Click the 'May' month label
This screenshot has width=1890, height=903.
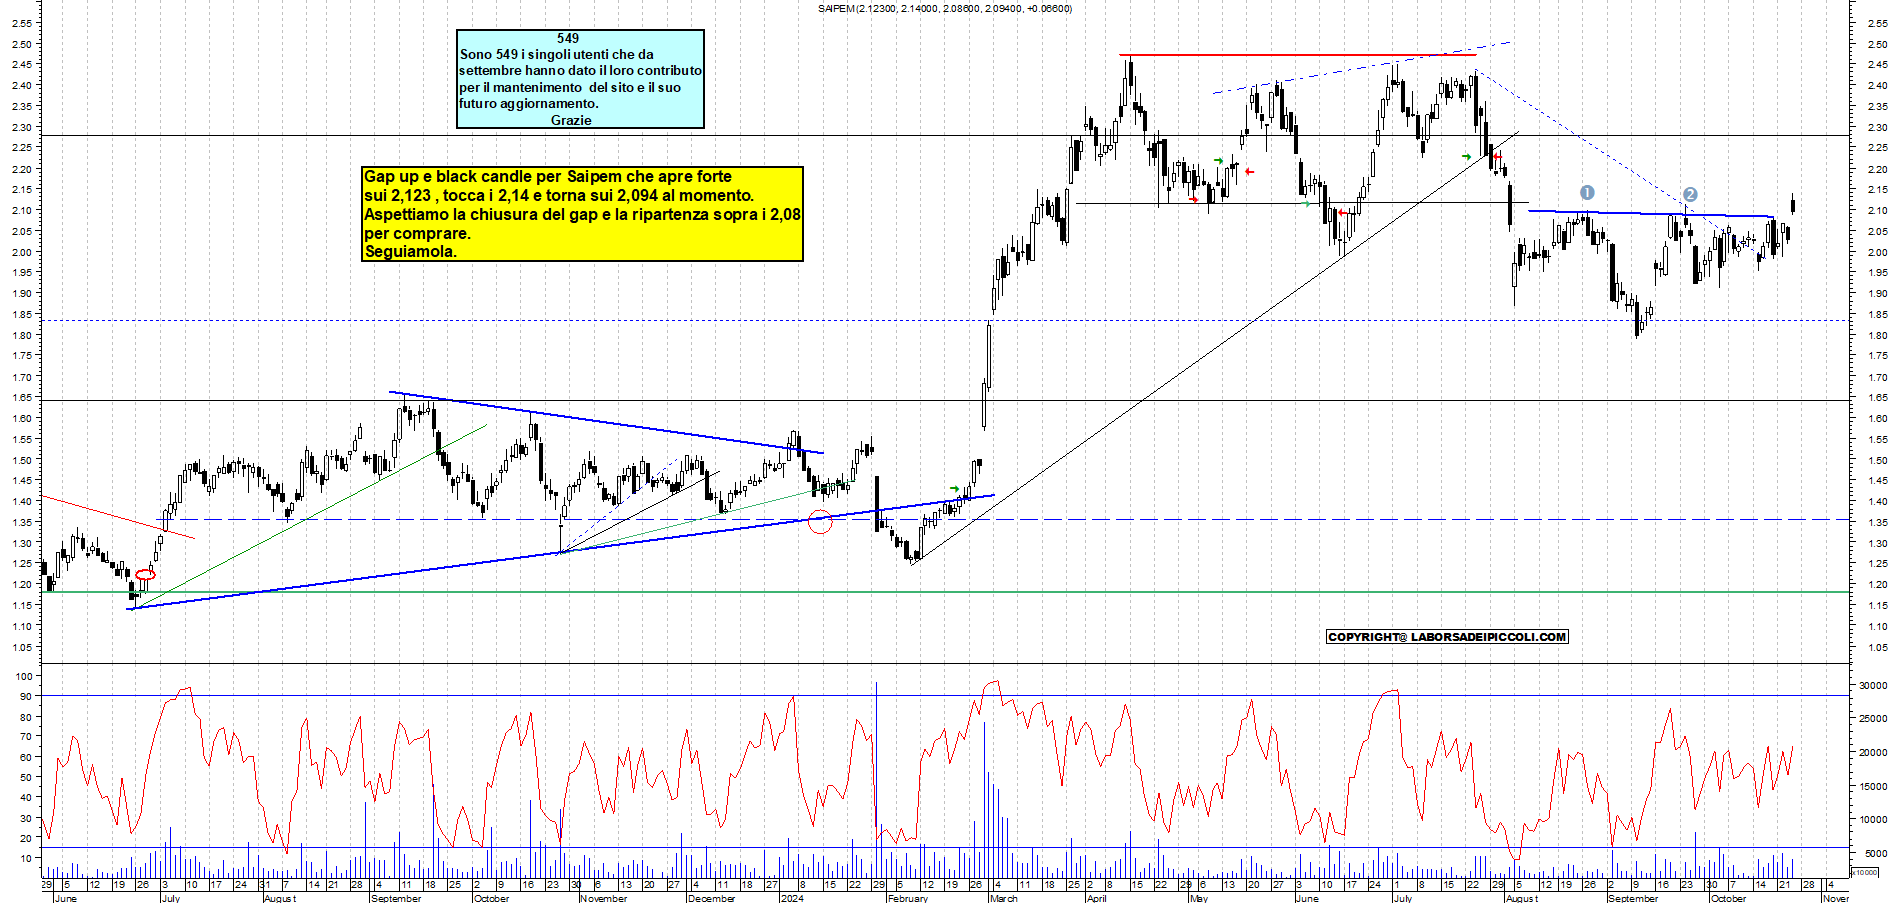1199,898
